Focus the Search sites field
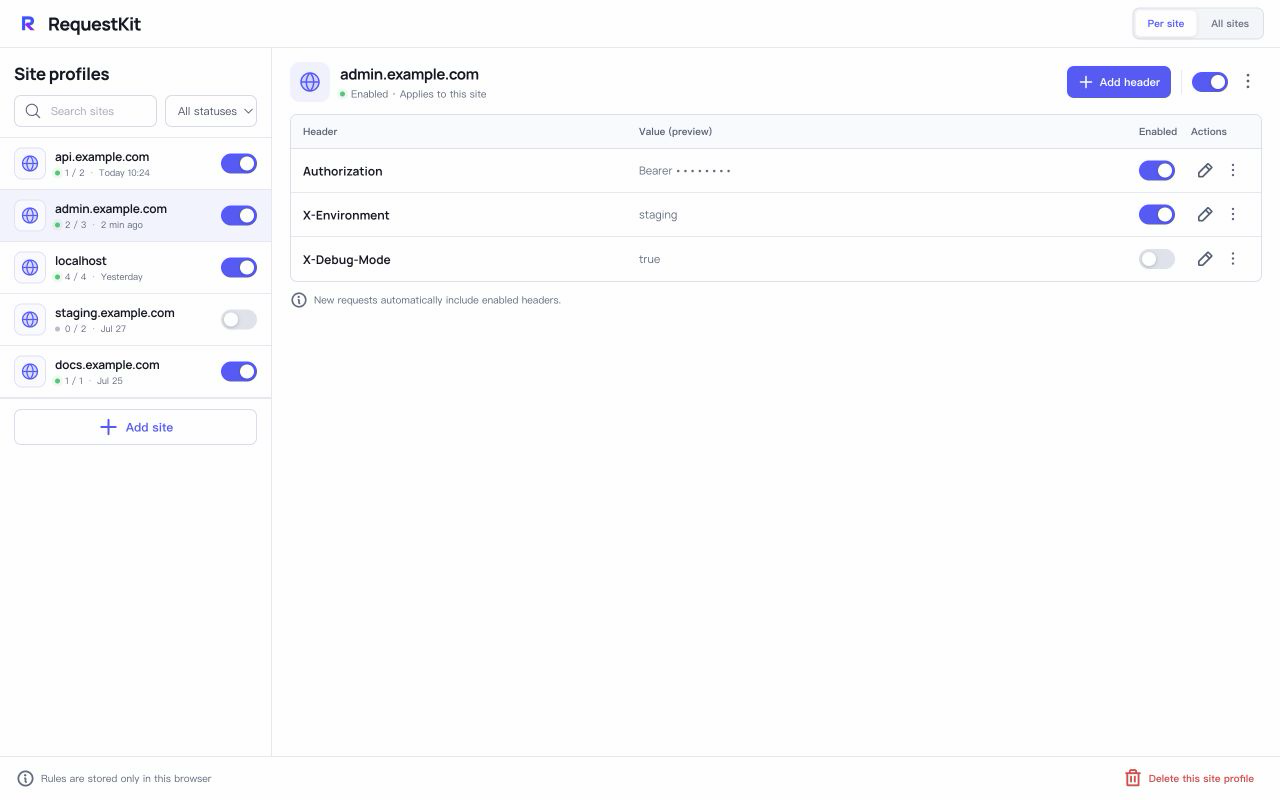Viewport: 1280px width, 800px height. (x=85, y=111)
